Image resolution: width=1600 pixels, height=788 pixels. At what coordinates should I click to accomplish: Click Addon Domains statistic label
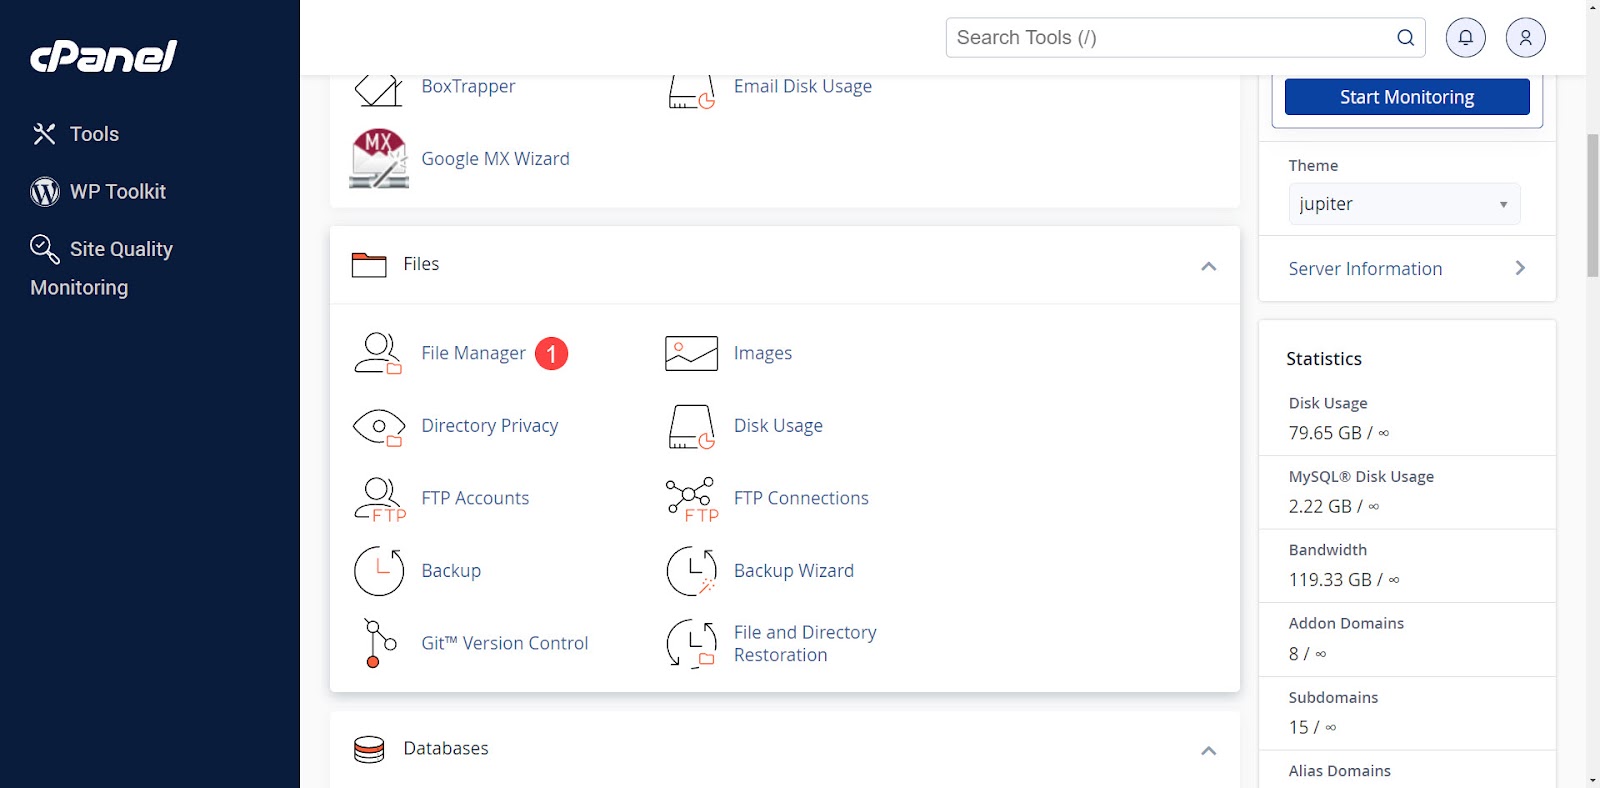point(1346,623)
